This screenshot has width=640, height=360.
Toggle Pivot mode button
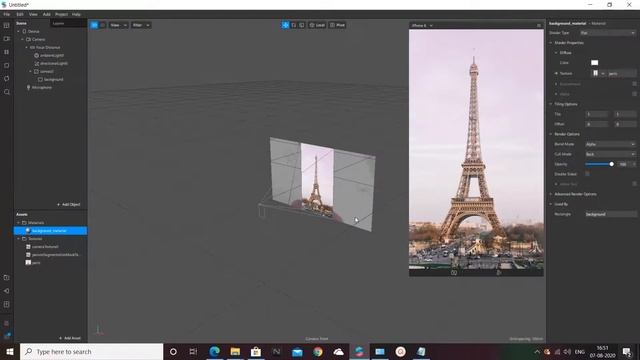tap(338, 25)
